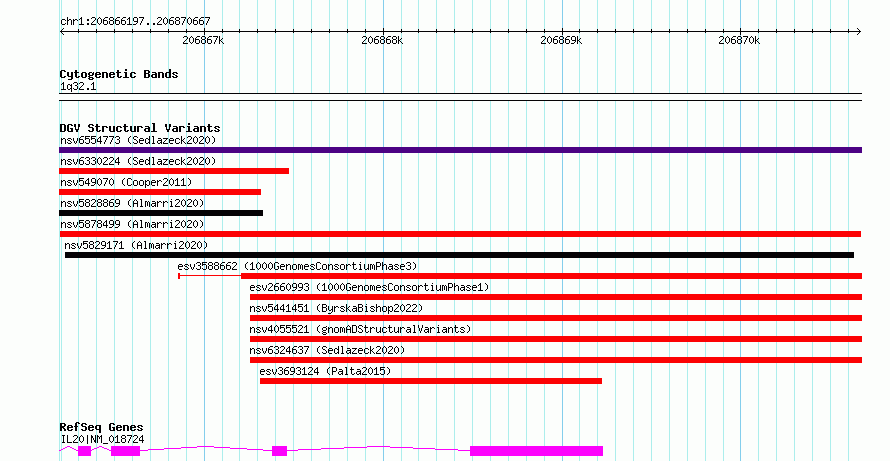Open the nsv5878499 (Almarri2020) label
890x461 pixels.
[132, 224]
